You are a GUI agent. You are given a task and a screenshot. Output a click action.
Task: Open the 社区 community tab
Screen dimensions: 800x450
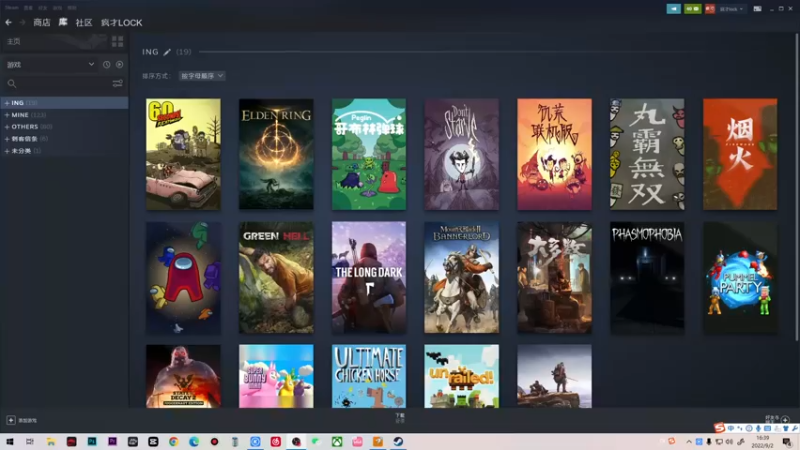click(84, 22)
